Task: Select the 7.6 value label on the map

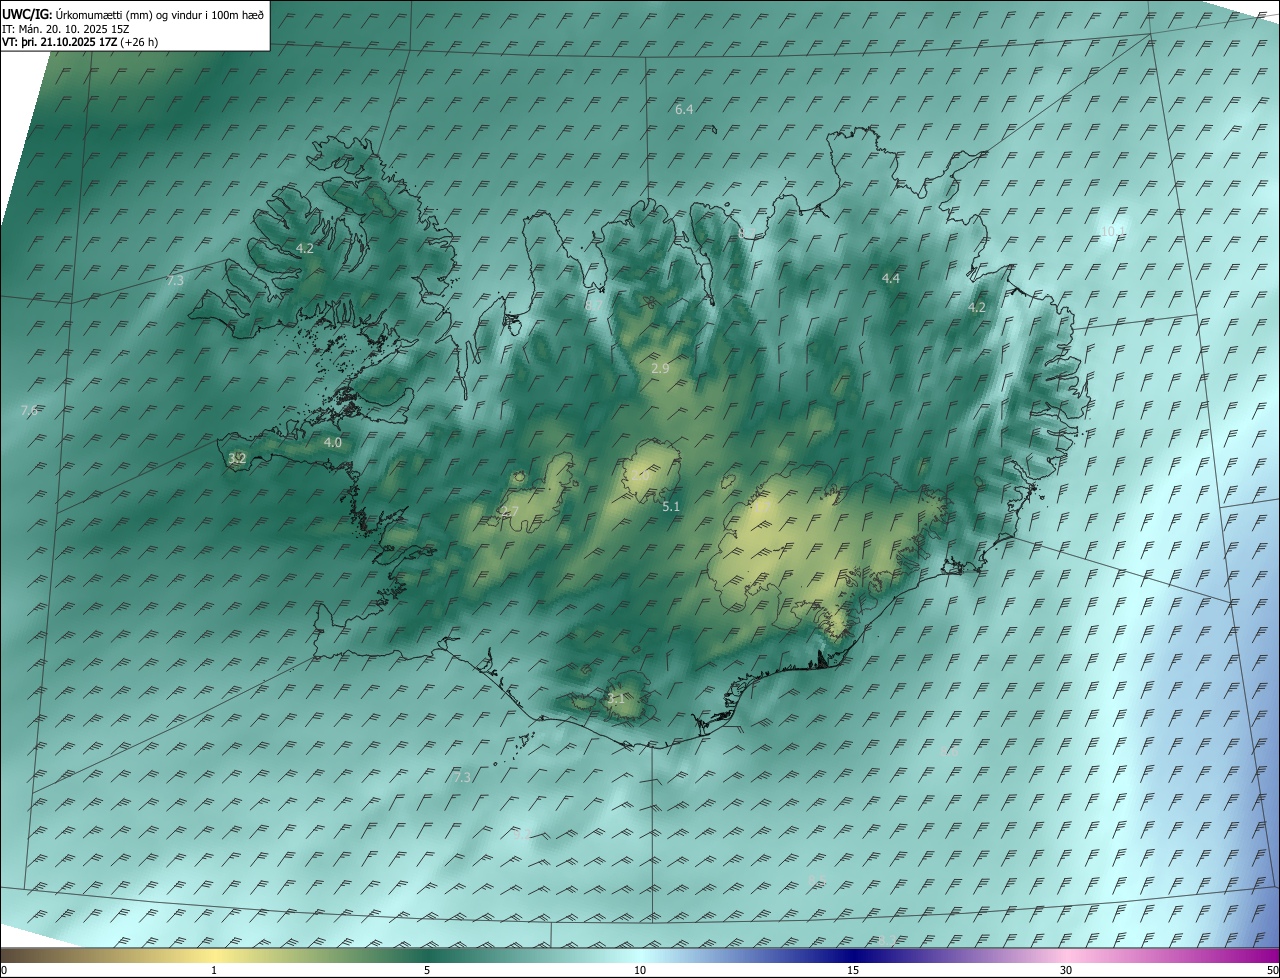Action: (29, 410)
